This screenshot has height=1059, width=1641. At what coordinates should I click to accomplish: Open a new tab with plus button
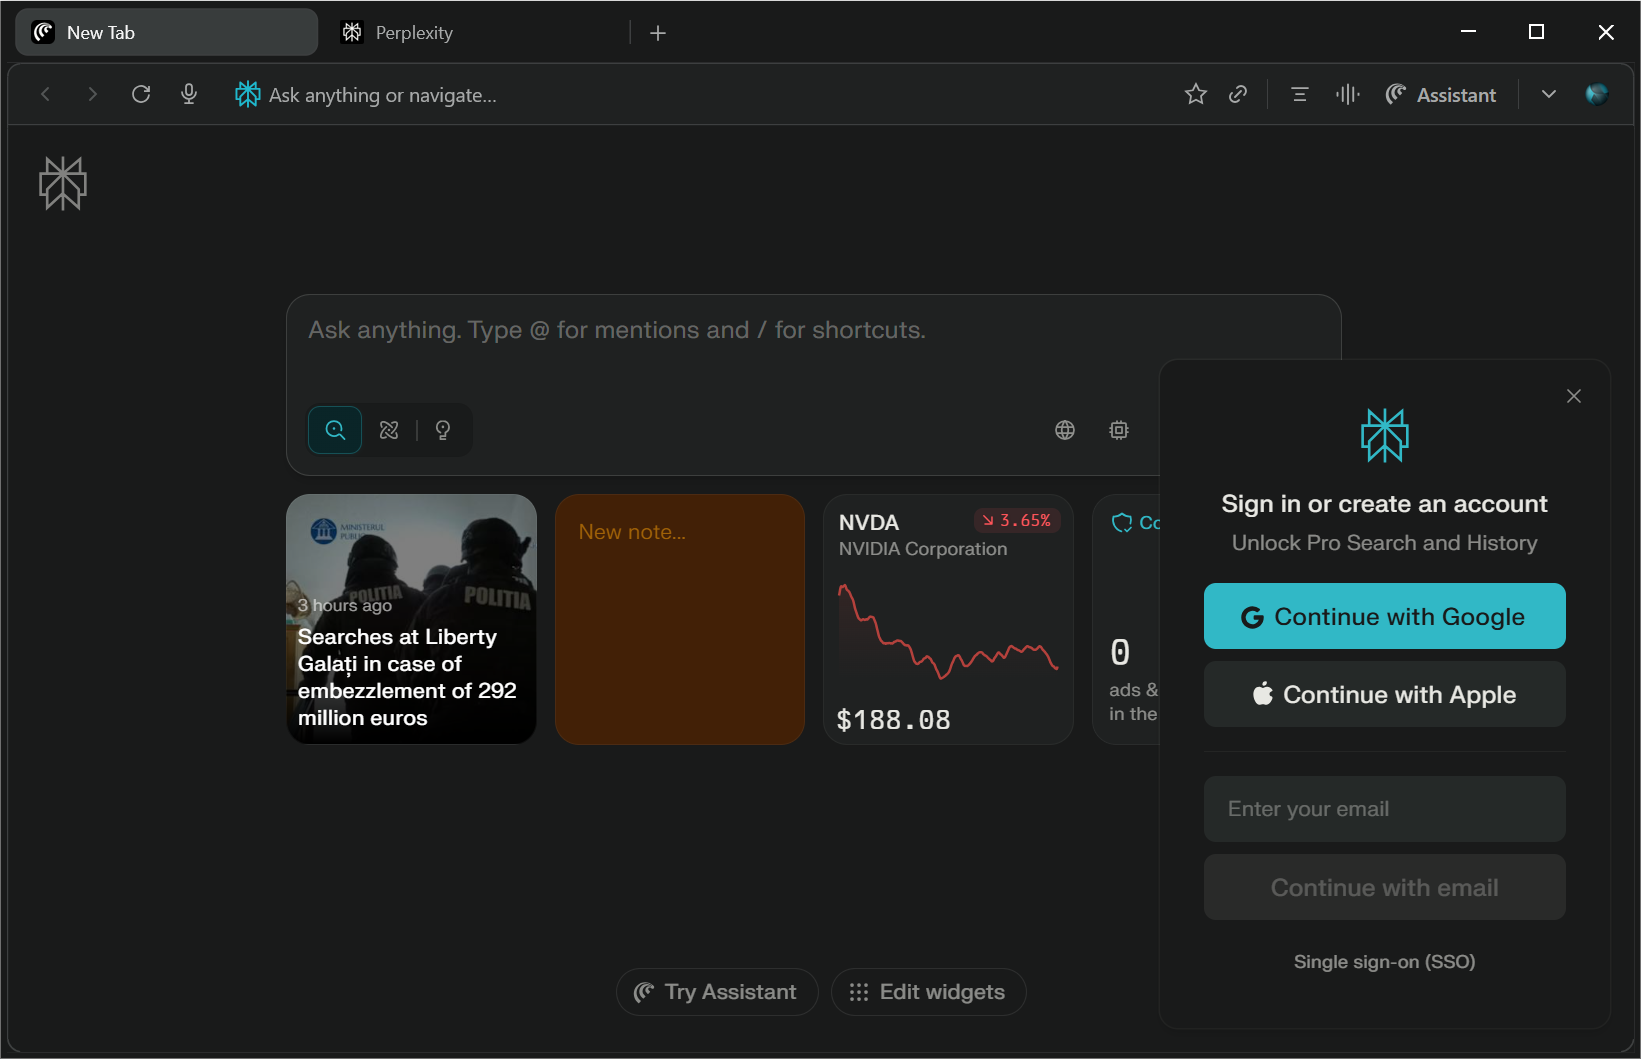(x=658, y=33)
